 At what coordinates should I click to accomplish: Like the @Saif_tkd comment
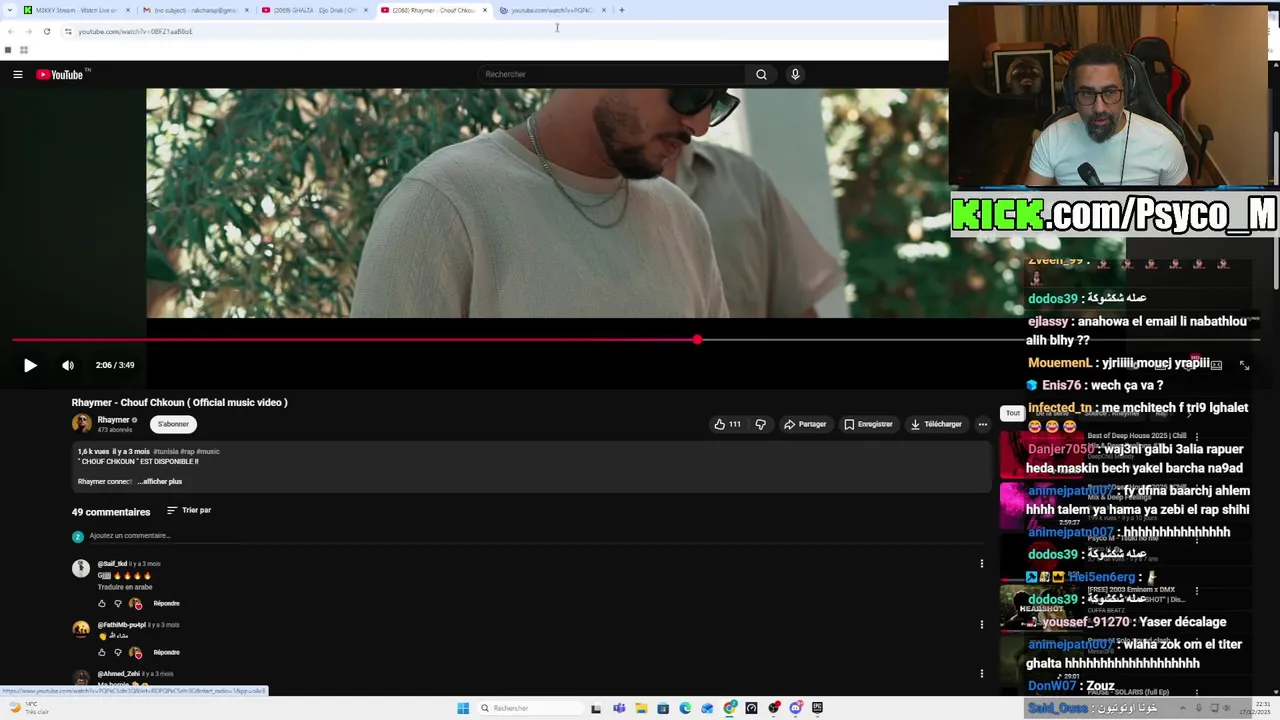pos(102,604)
